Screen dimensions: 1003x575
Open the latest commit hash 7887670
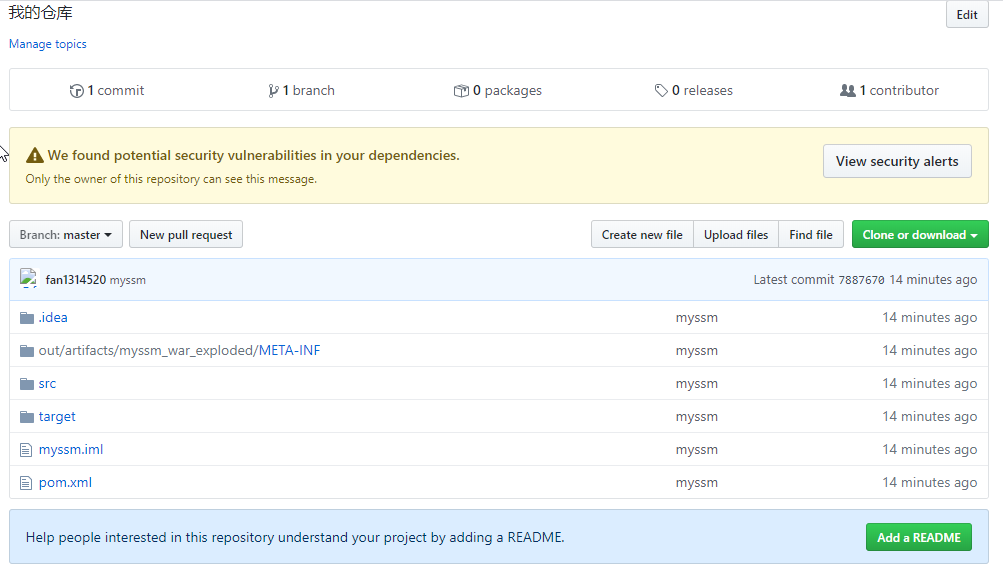pos(861,280)
